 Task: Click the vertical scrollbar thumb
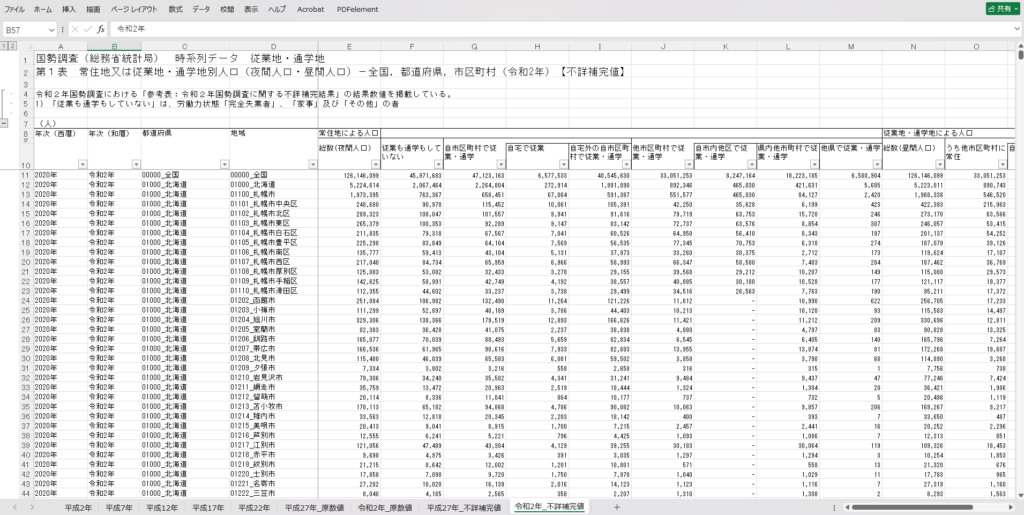click(1019, 55)
